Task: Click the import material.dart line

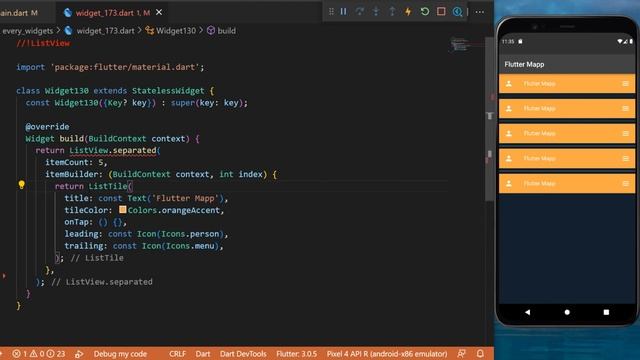Action: (x=110, y=67)
